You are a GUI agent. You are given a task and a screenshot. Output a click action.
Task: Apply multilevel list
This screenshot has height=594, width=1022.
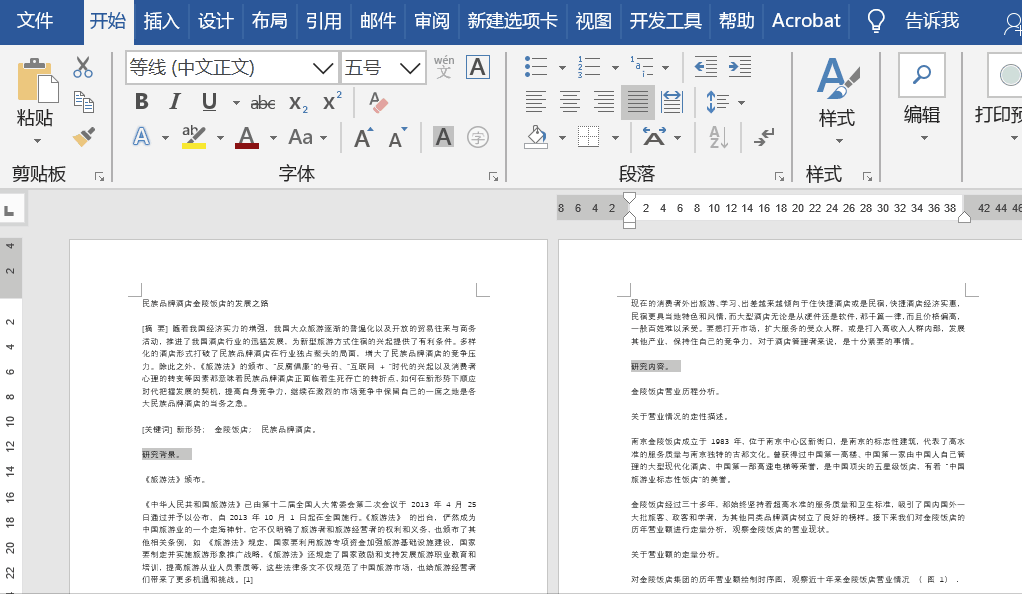[642, 67]
